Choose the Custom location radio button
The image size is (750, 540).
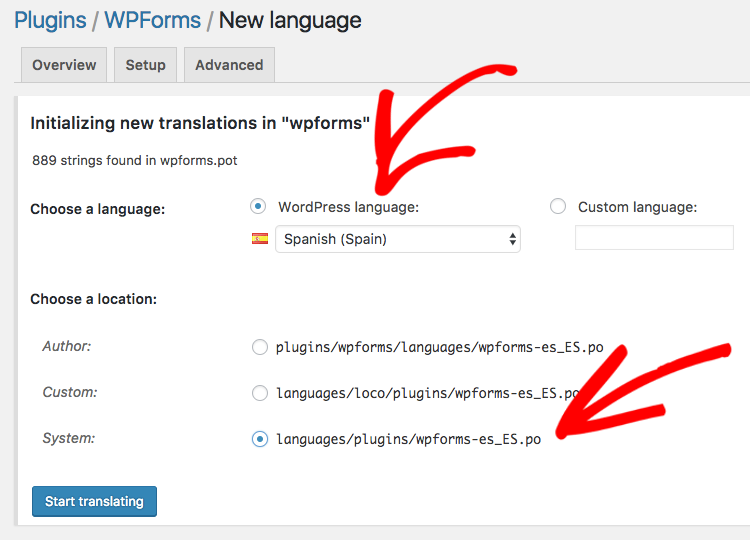(x=260, y=393)
